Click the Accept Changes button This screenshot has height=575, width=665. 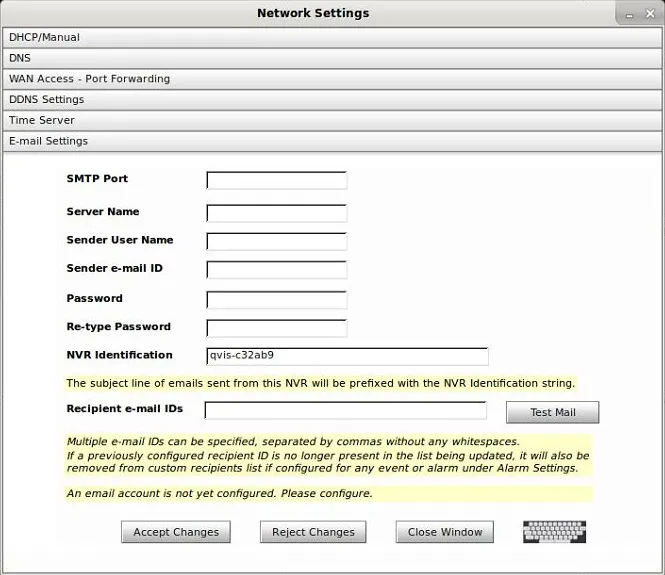pos(176,532)
